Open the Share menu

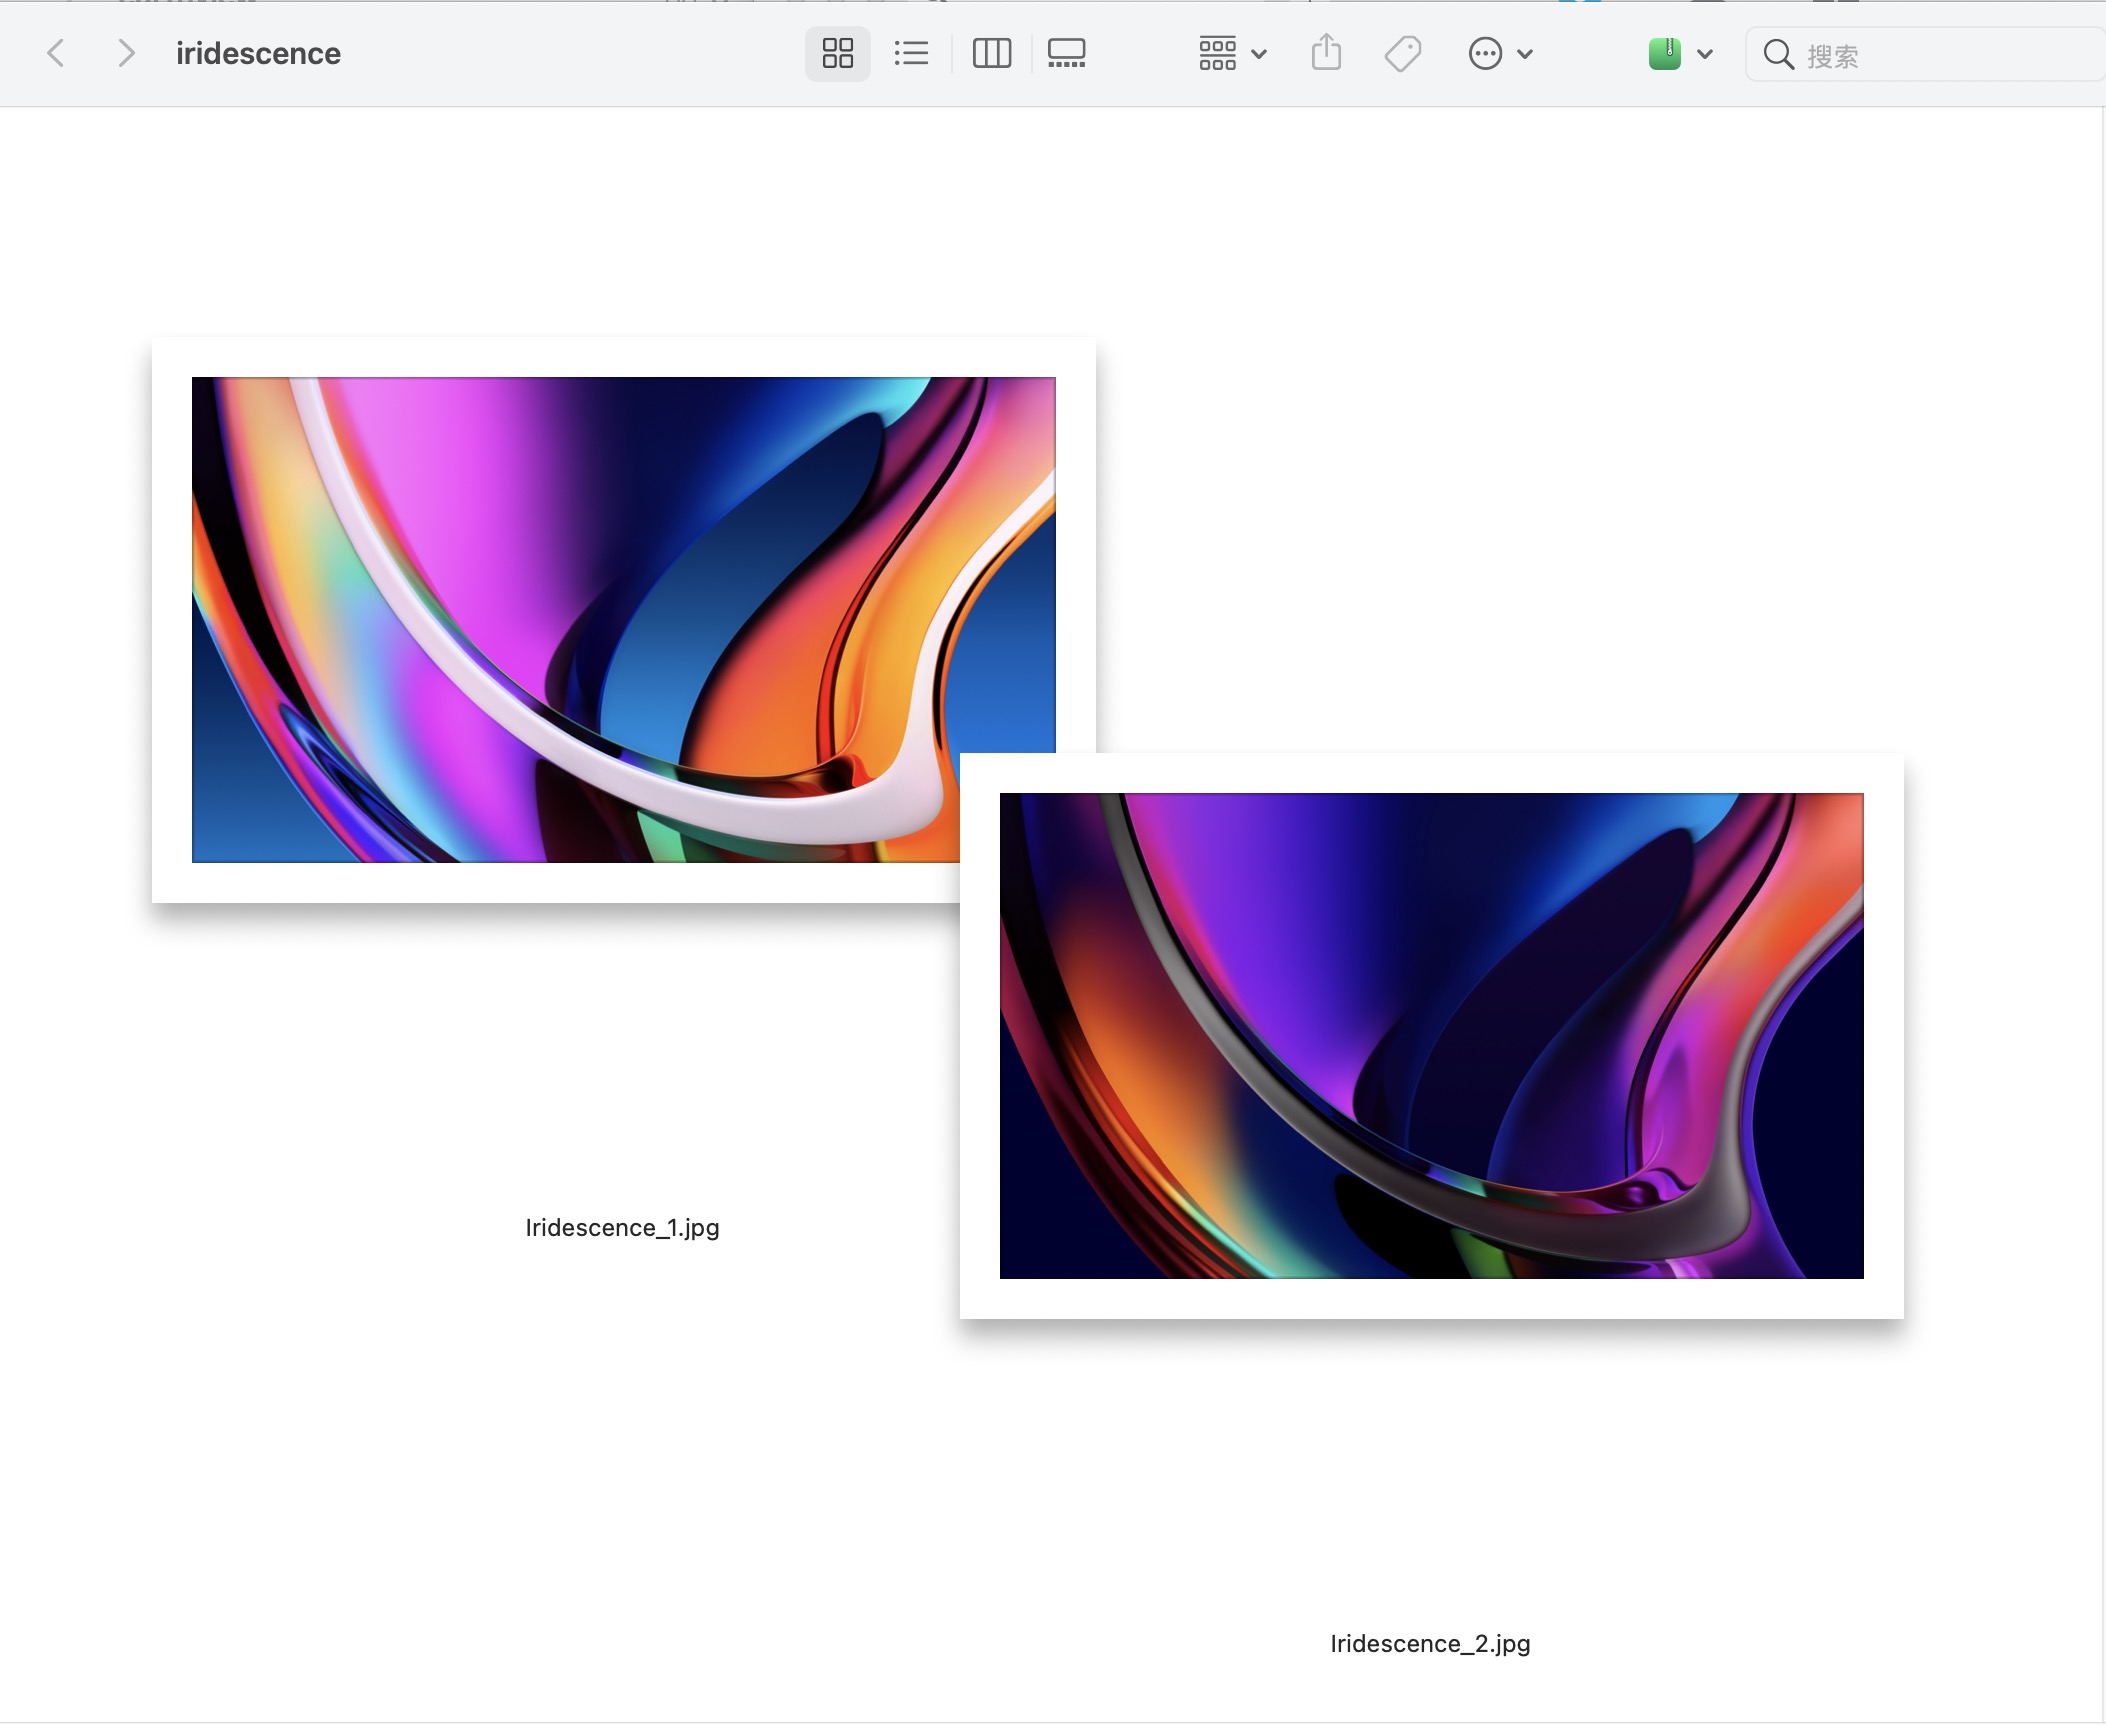click(1326, 53)
